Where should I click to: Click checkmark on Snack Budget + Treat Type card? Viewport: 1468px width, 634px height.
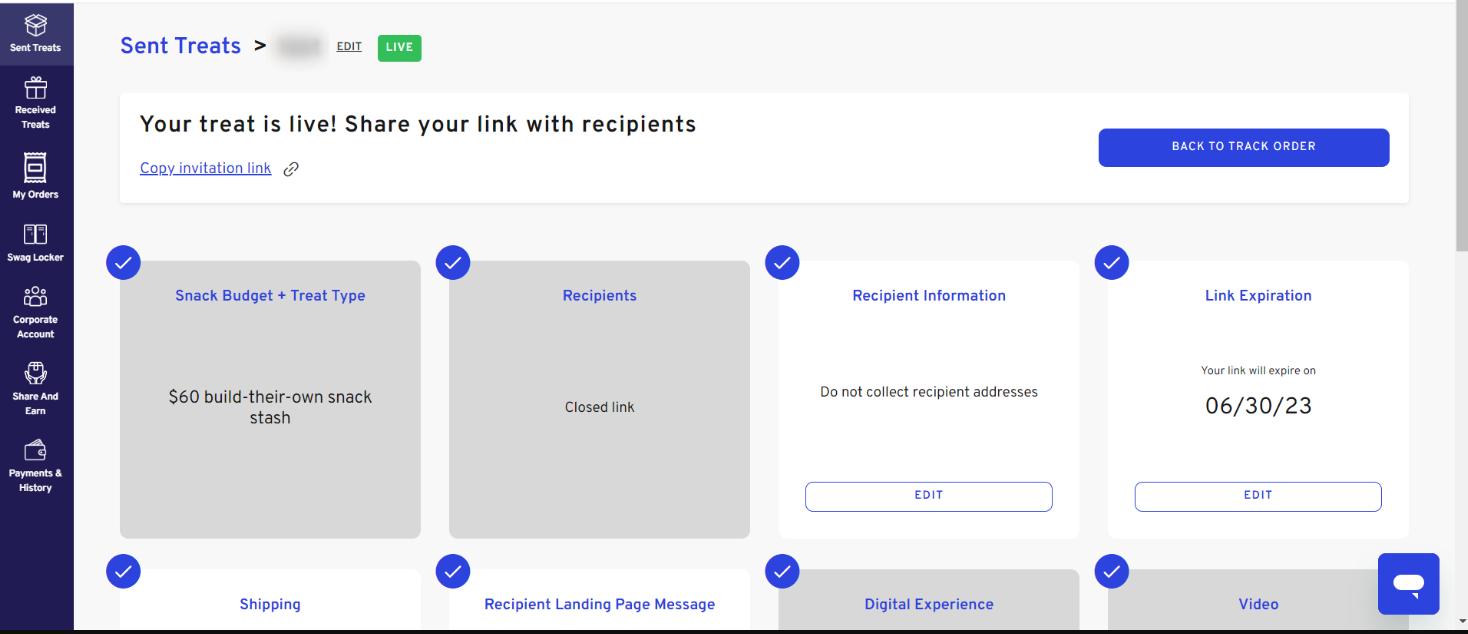click(123, 263)
